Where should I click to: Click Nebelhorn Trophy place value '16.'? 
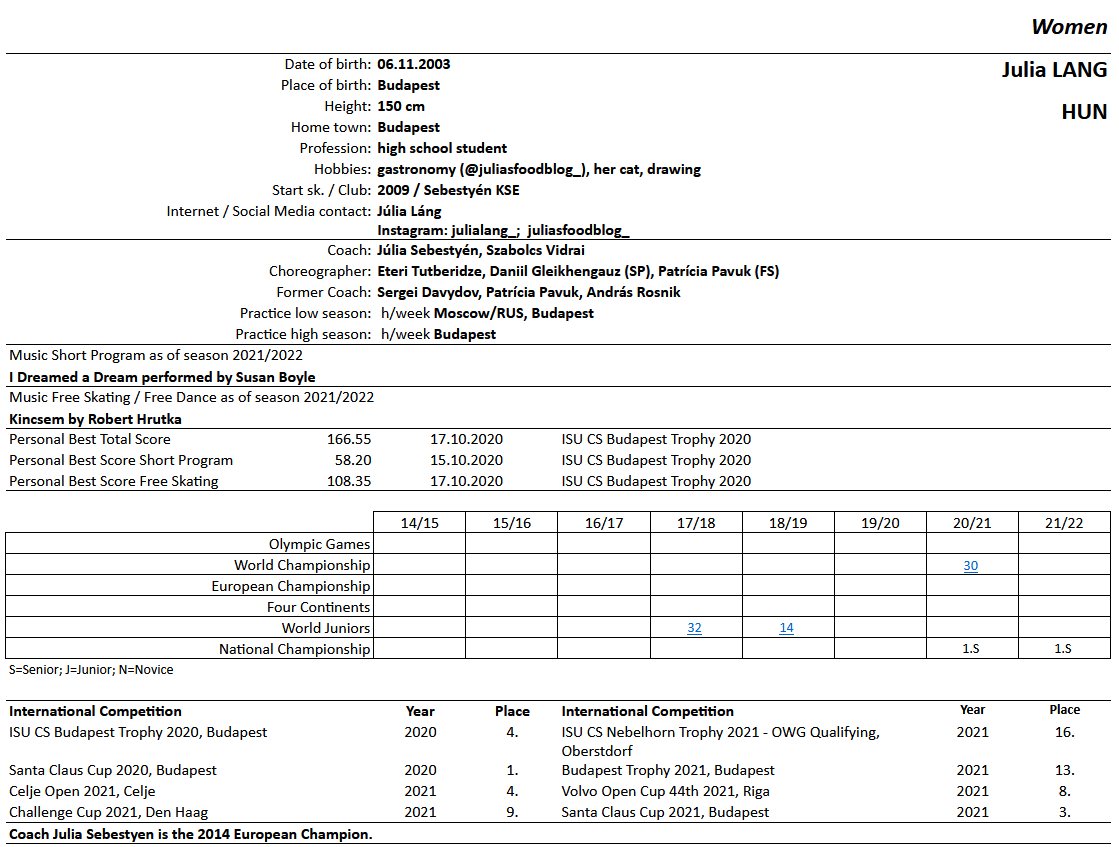pos(1064,733)
